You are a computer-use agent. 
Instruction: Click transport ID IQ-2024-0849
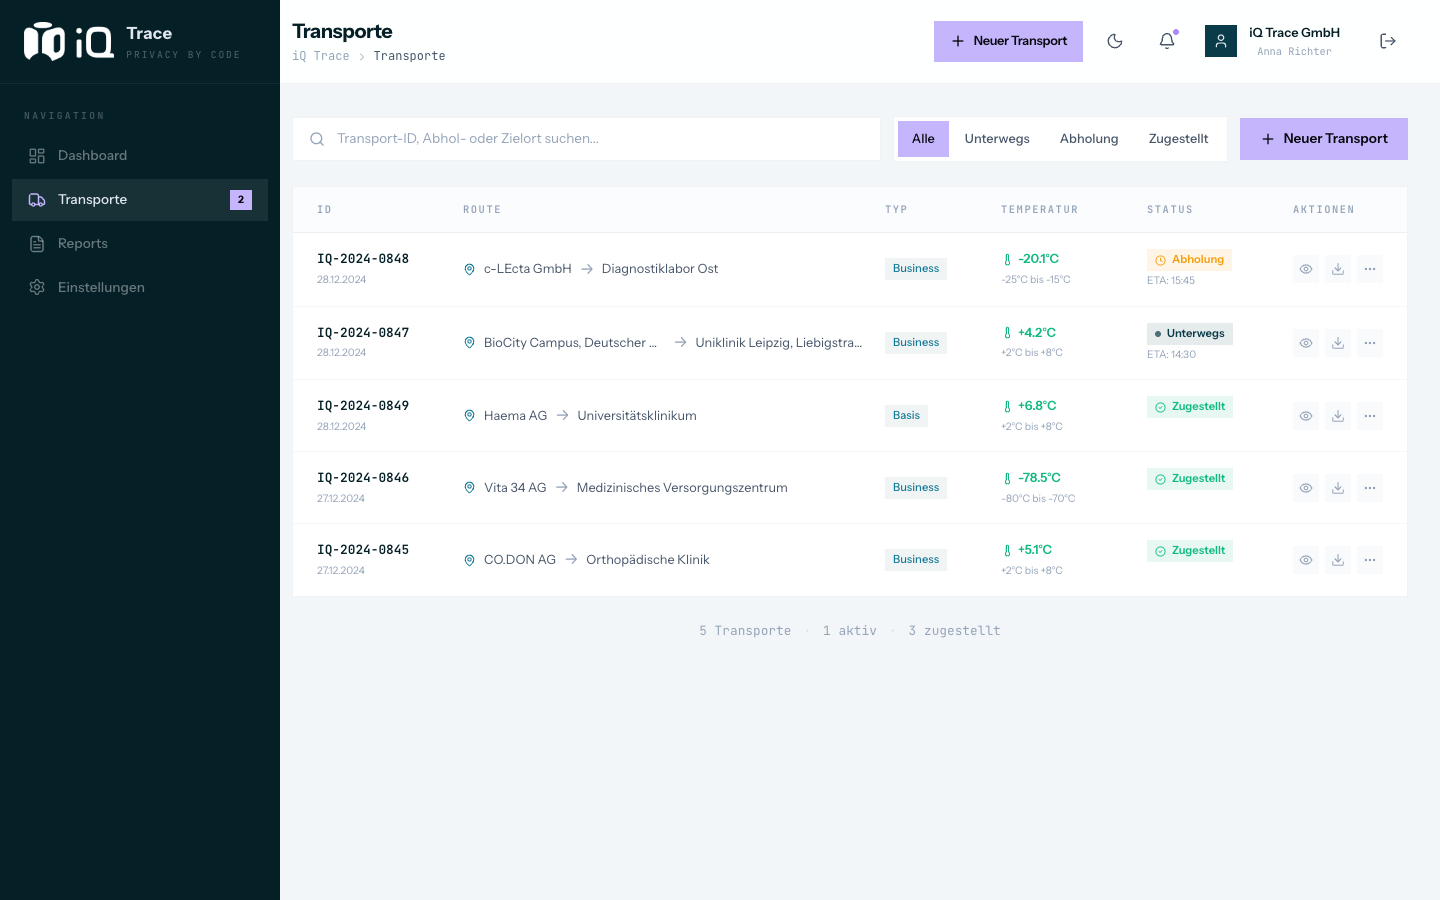pyautogui.click(x=363, y=406)
